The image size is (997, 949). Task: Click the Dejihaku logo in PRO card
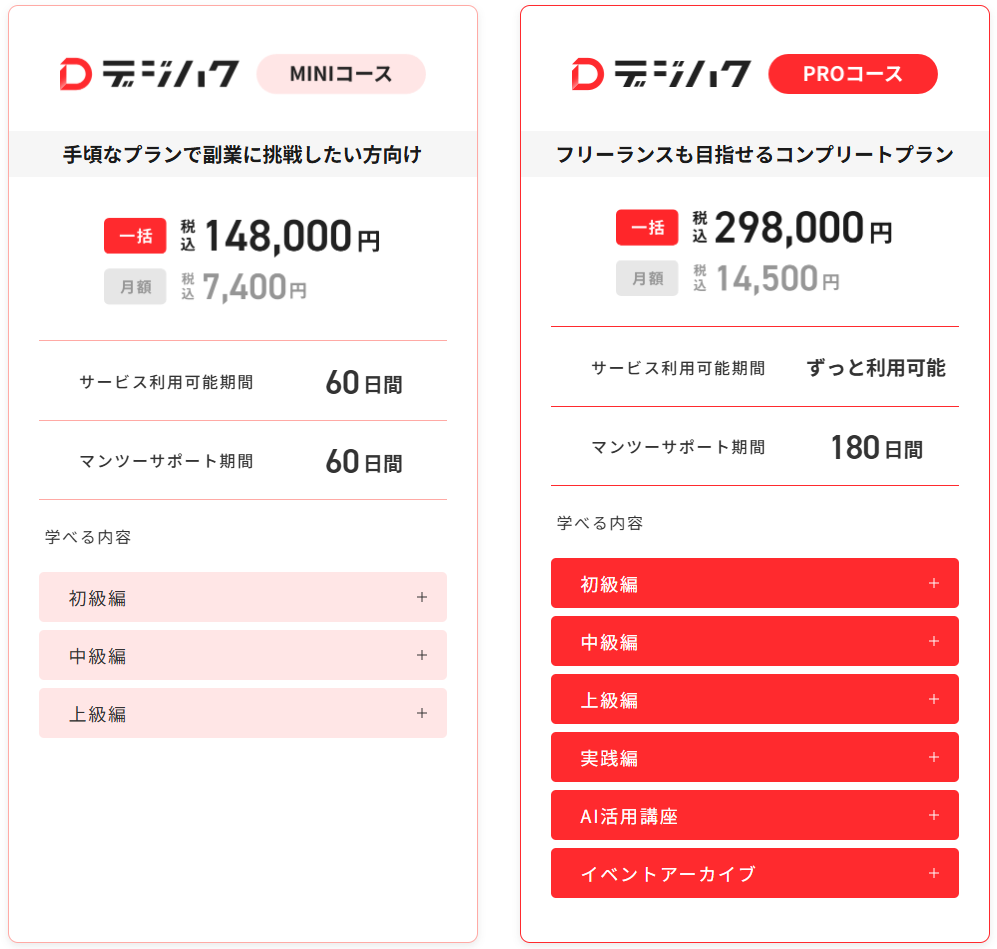(661, 74)
